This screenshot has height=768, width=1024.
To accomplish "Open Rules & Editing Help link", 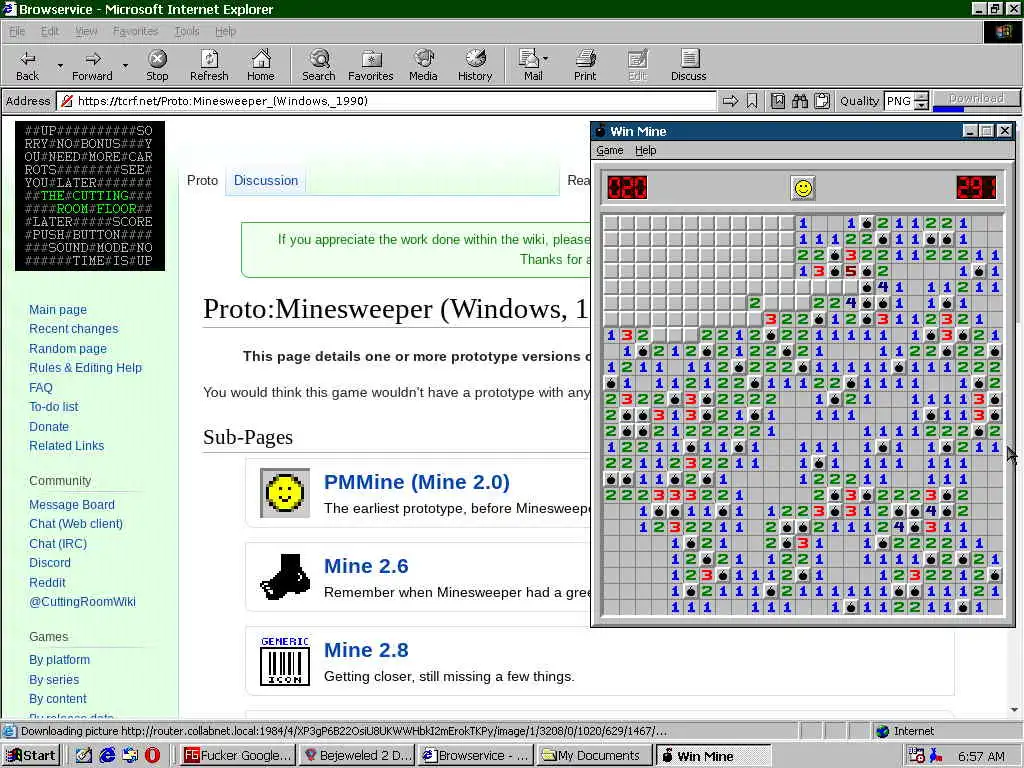I will [x=86, y=368].
